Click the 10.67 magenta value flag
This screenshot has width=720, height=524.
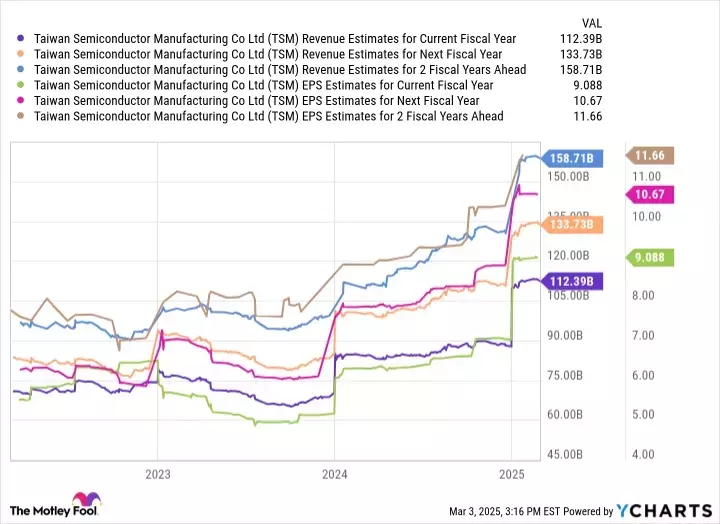tap(650, 194)
